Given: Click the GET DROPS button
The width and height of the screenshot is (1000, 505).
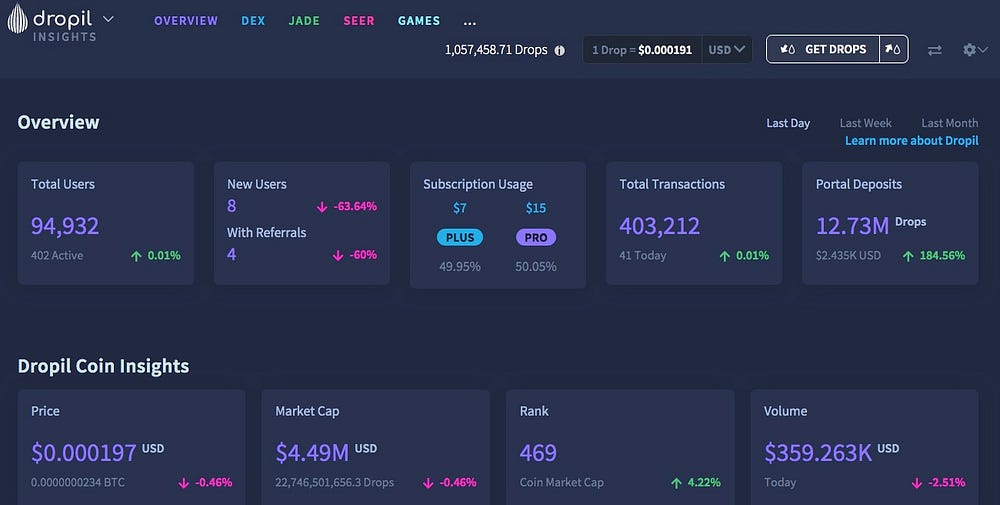Looking at the screenshot, I should pos(823,49).
